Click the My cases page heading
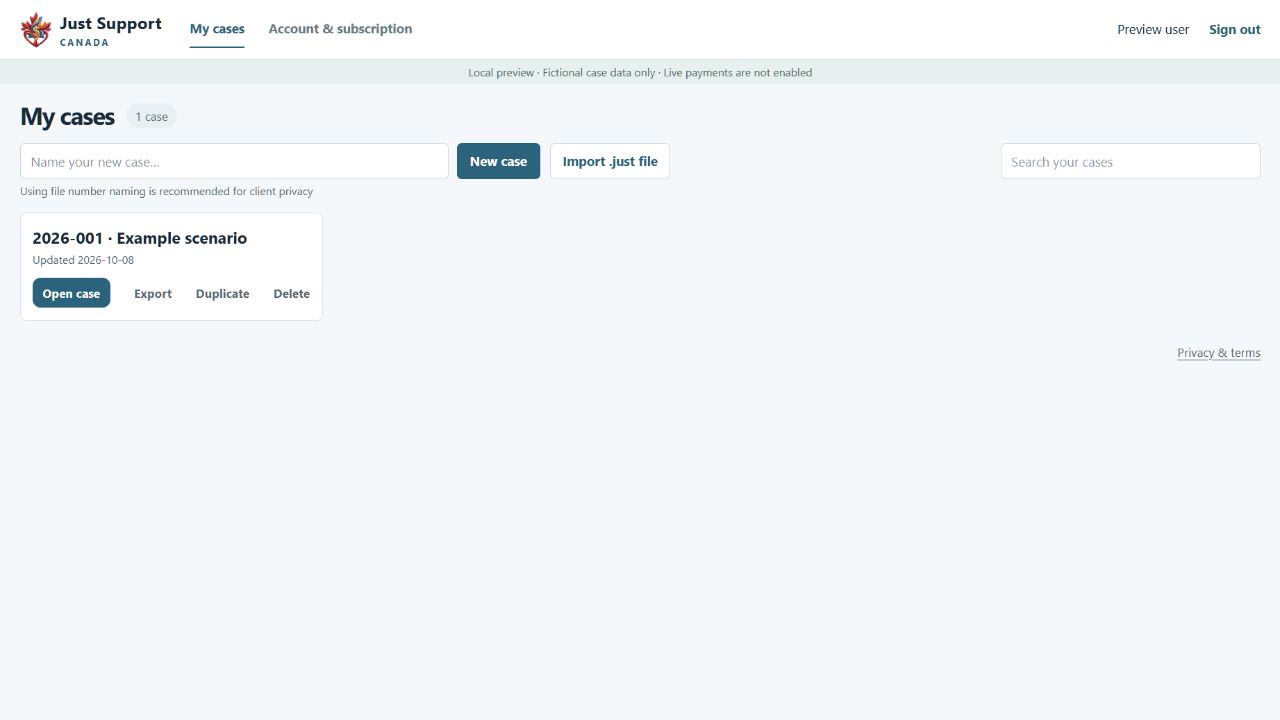The image size is (1280, 720). 67,117
